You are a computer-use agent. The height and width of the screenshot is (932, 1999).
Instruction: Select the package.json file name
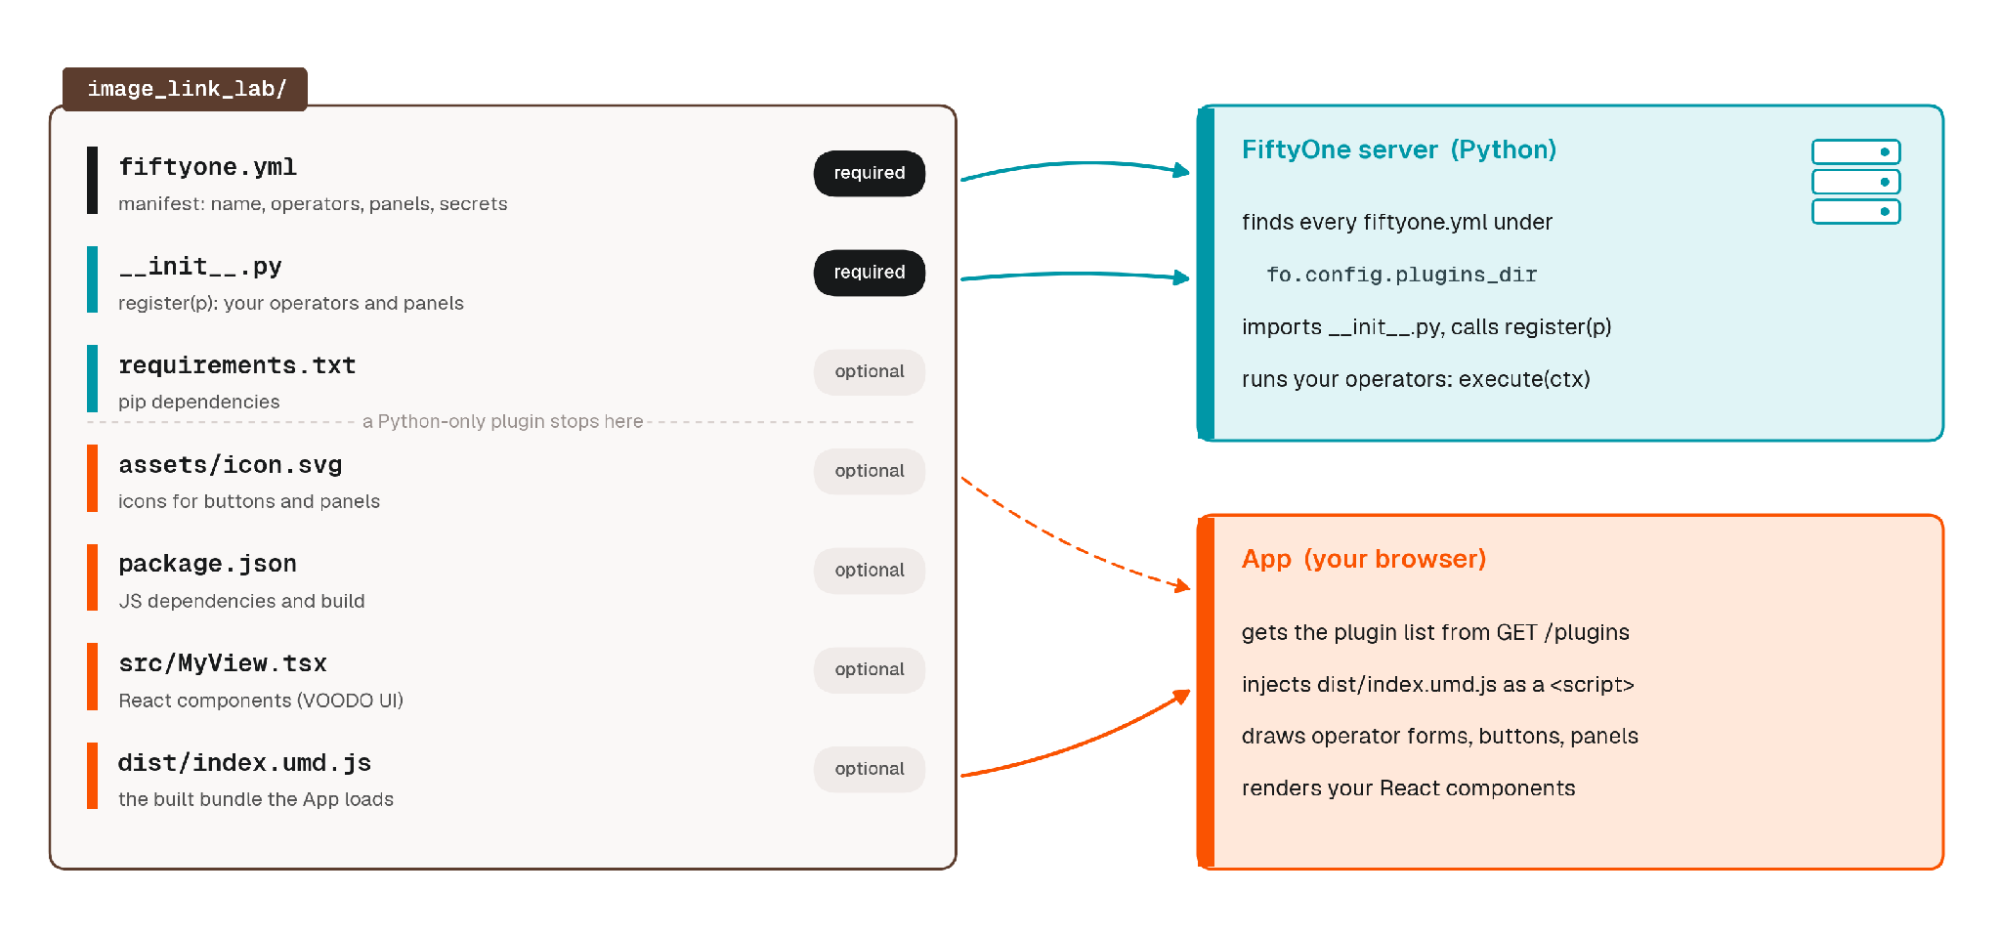207,564
